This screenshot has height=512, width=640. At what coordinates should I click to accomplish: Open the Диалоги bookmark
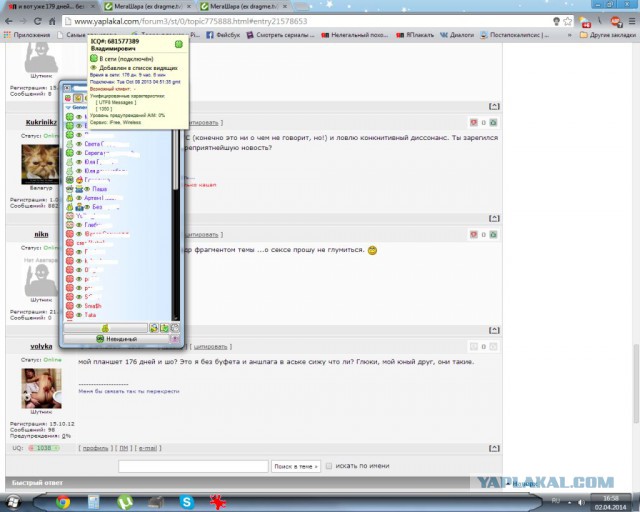(x=457, y=35)
